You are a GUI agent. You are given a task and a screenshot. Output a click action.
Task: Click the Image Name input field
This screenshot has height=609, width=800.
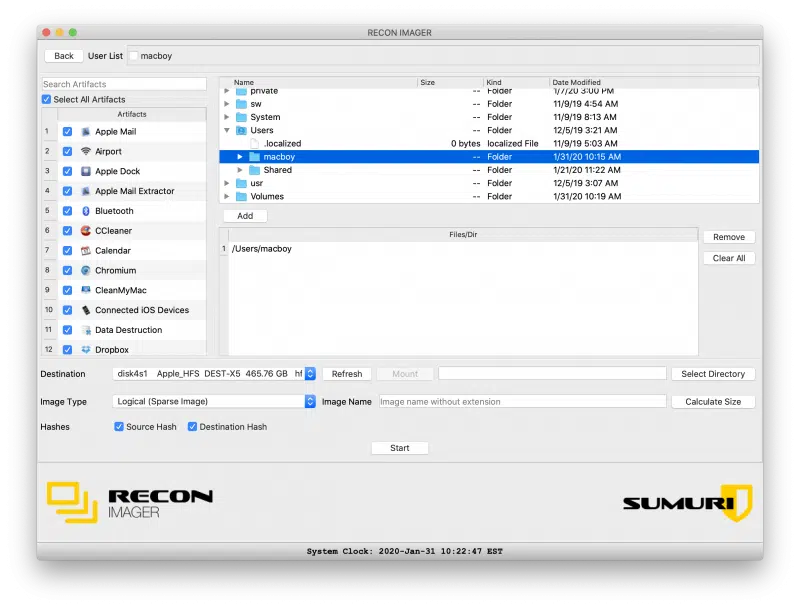click(522, 402)
